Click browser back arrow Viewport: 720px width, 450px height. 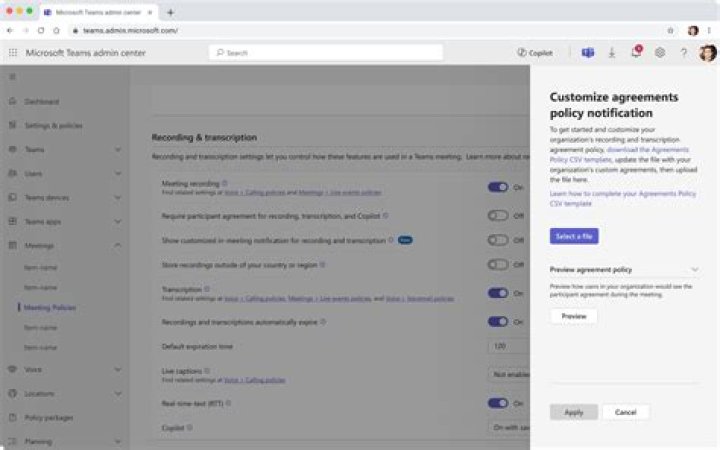click(10, 30)
